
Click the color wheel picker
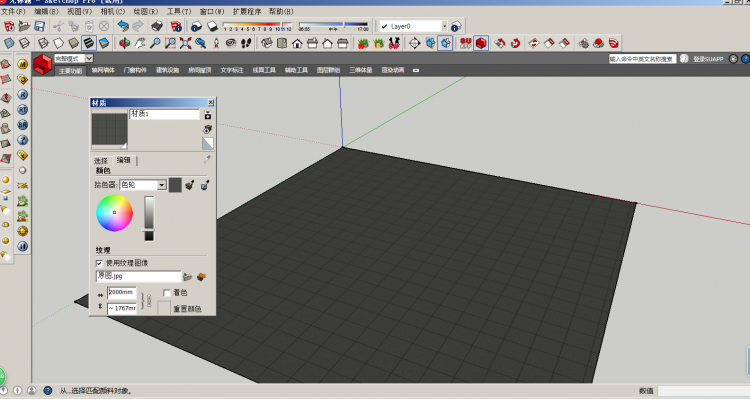click(114, 213)
